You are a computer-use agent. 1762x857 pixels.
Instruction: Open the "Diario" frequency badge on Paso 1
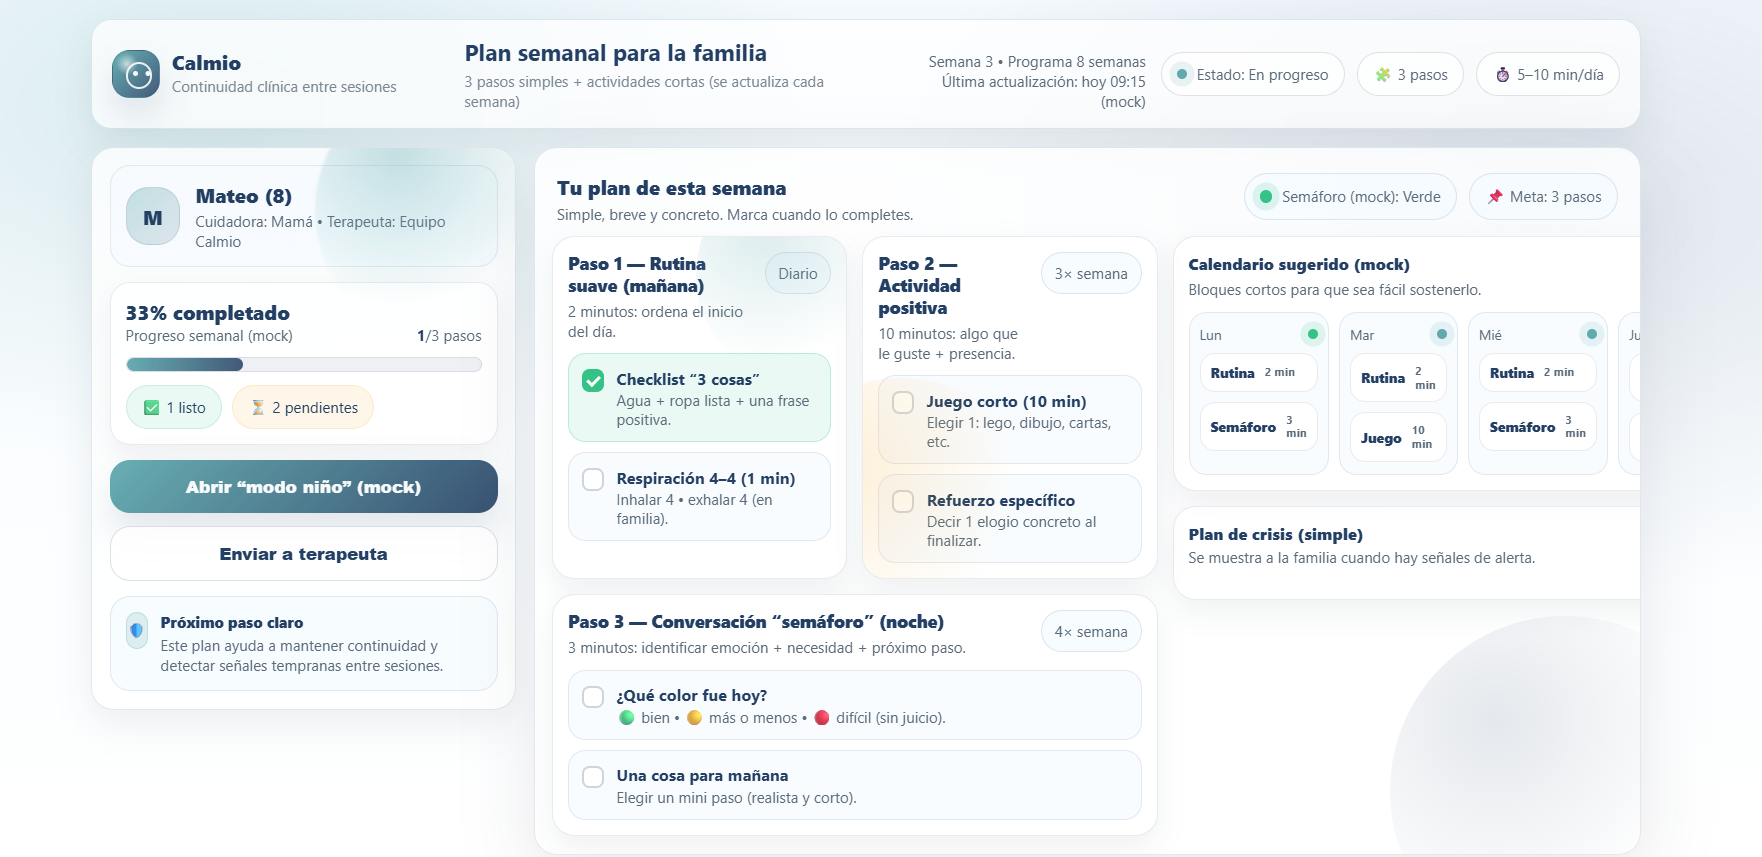tap(797, 272)
